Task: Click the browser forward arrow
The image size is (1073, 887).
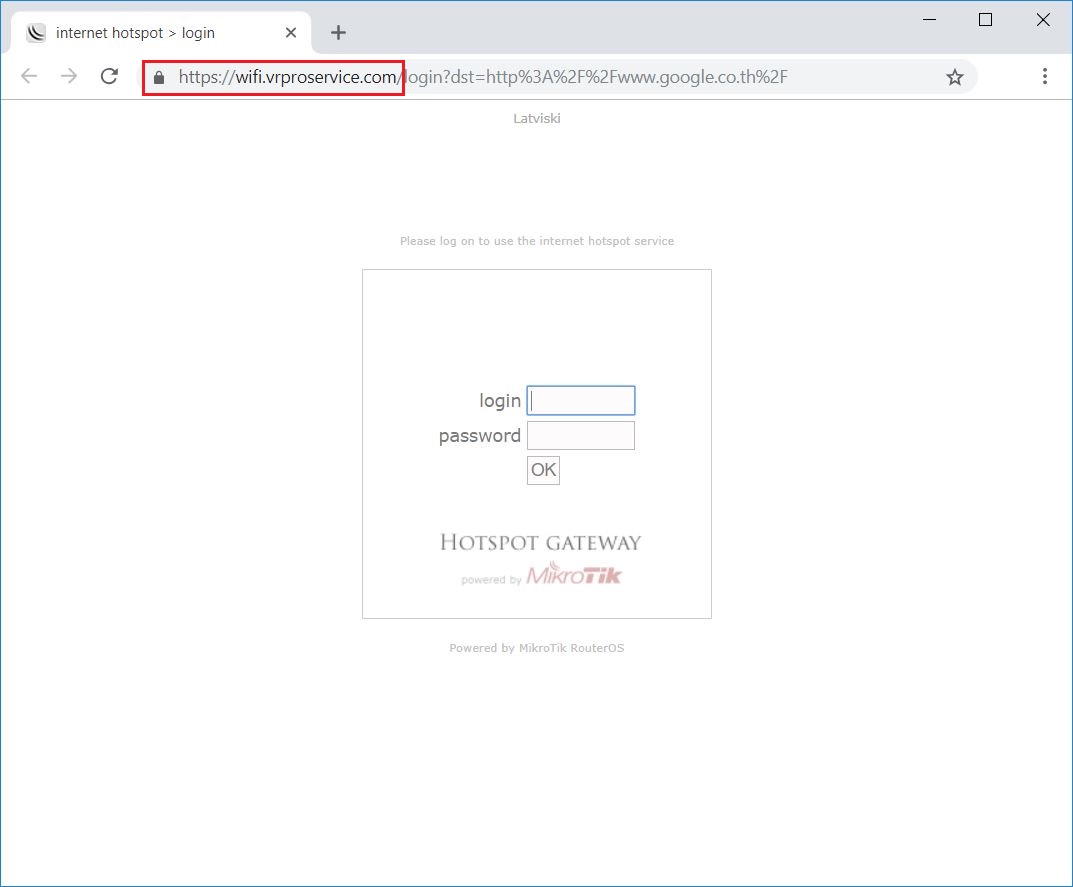Action: click(69, 76)
